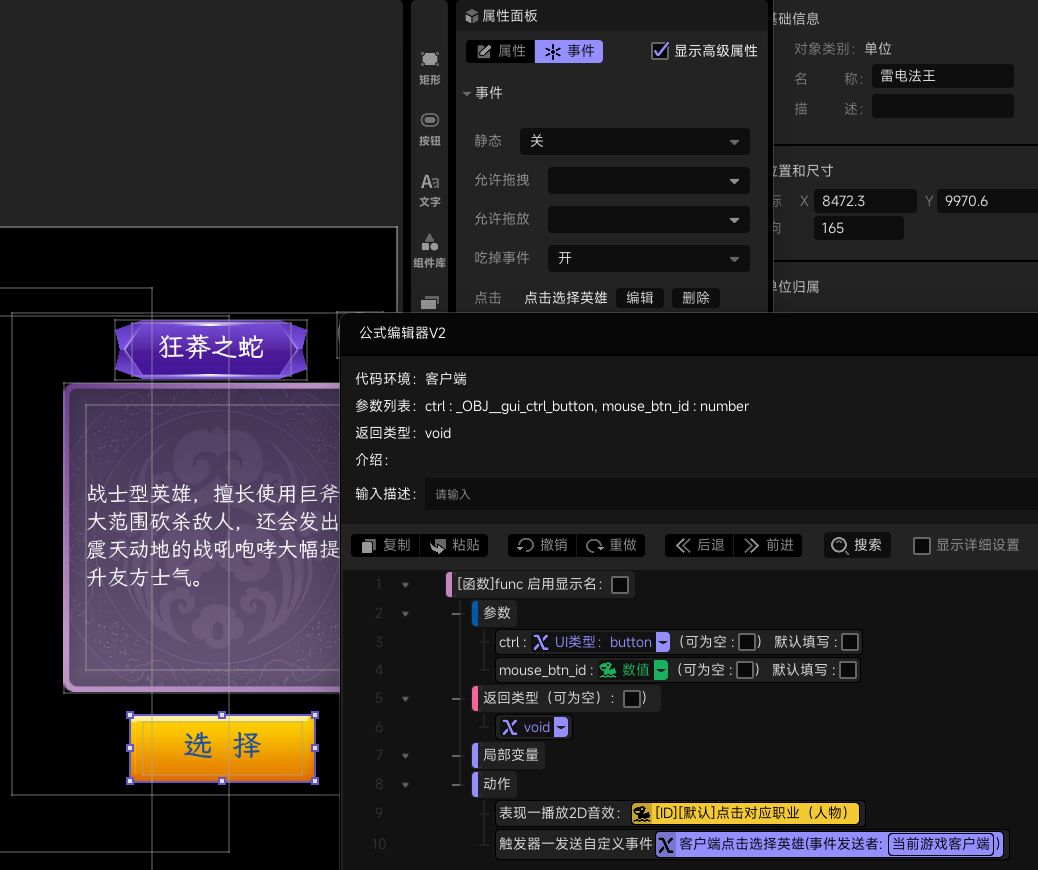
Task: Select the 矩形 rectangle component icon
Action: [x=429, y=67]
